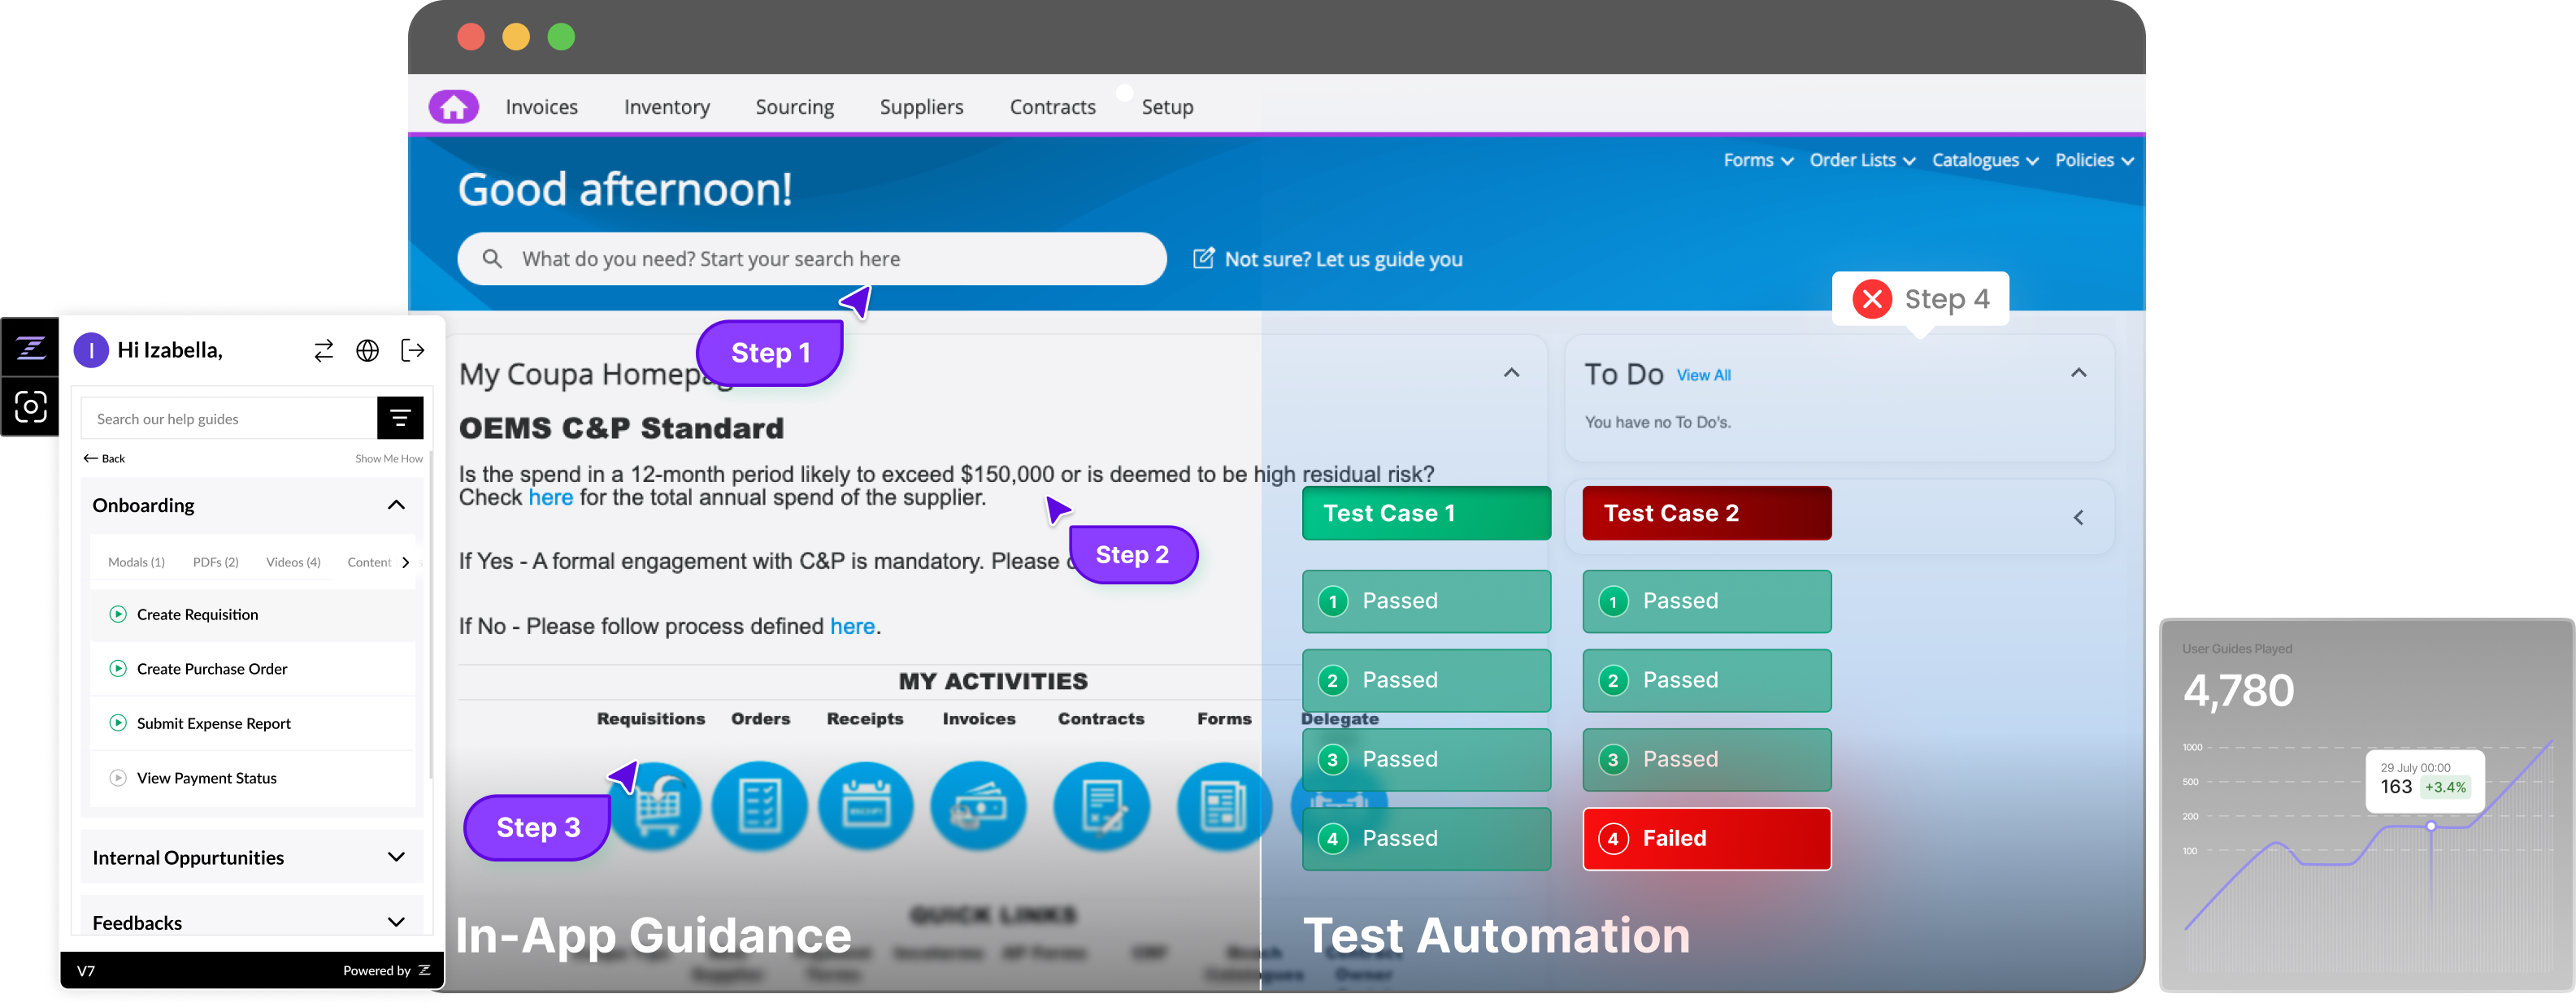Select the Content tab
The height and width of the screenshot is (1007, 2576).
tap(369, 562)
